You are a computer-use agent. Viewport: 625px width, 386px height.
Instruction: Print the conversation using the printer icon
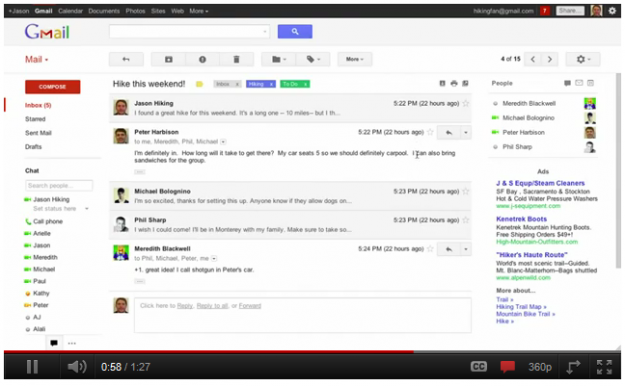coord(454,83)
